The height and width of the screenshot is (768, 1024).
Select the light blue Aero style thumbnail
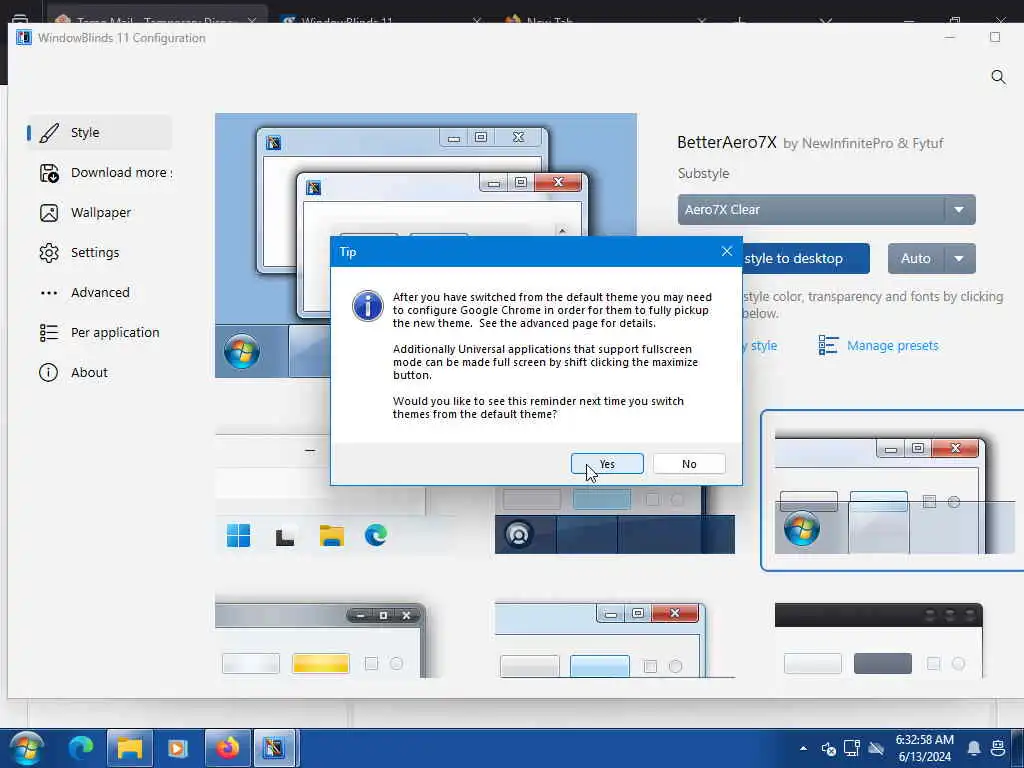(615, 640)
